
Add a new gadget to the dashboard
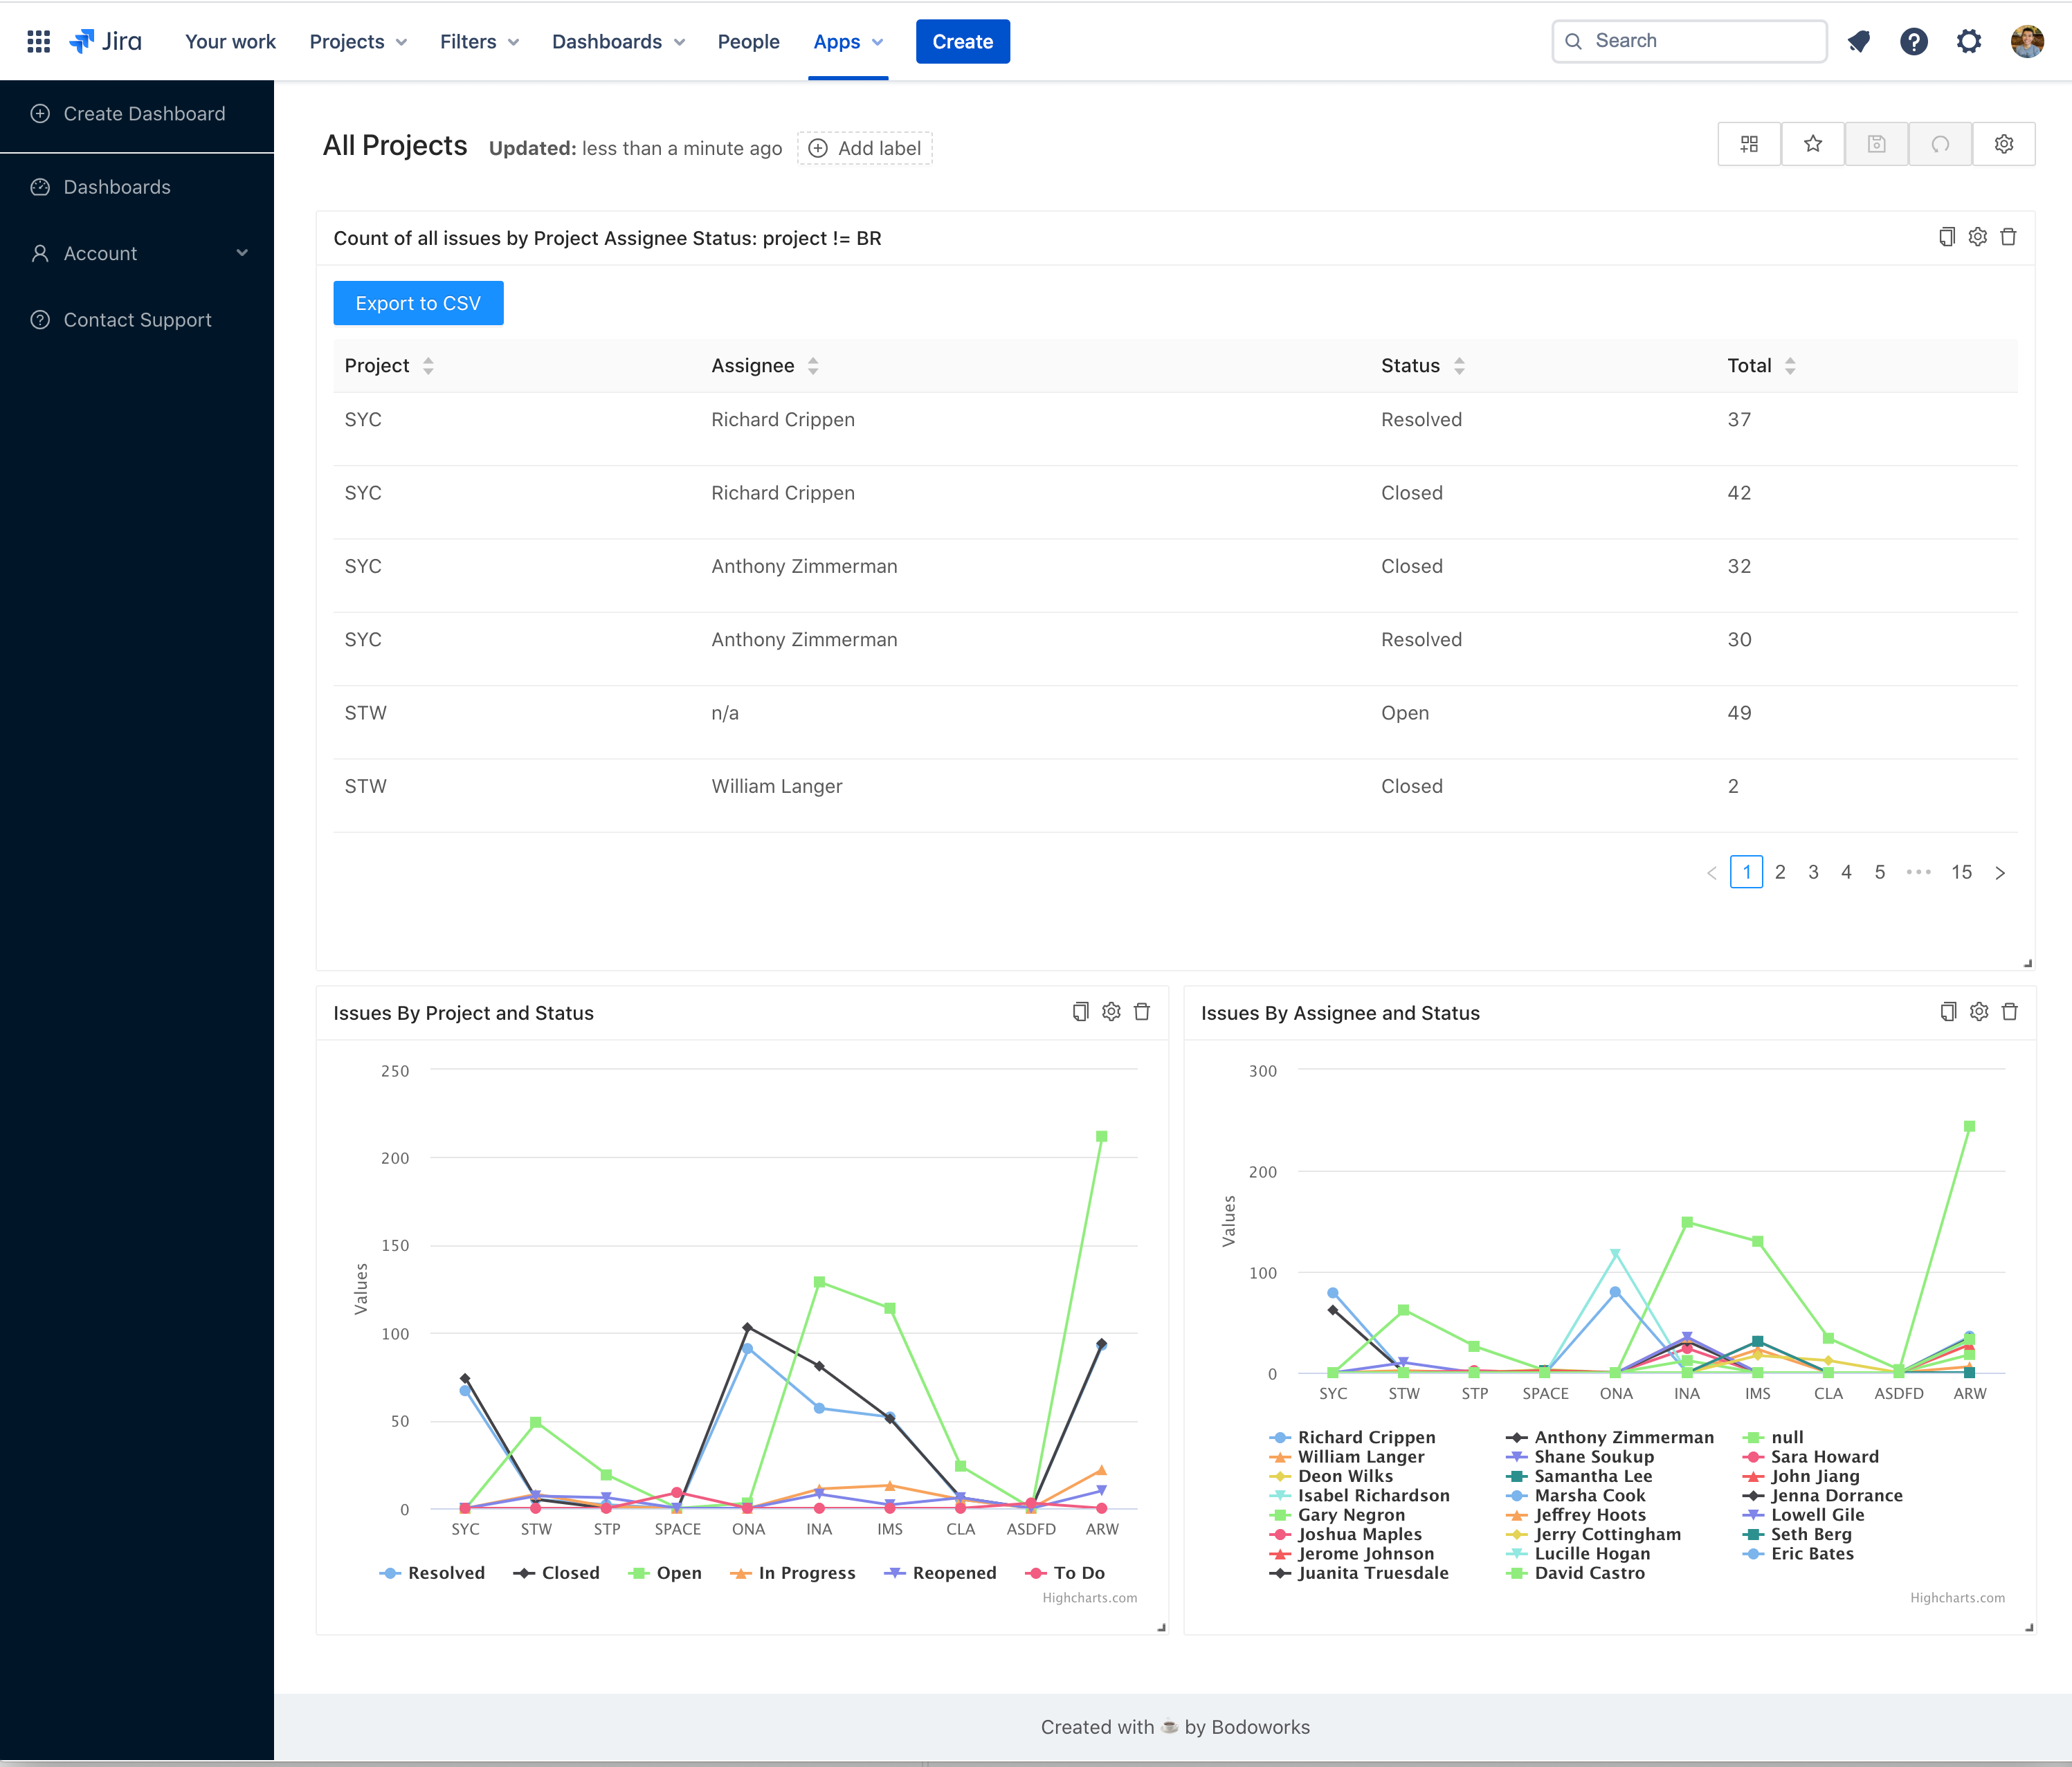pos(1749,143)
